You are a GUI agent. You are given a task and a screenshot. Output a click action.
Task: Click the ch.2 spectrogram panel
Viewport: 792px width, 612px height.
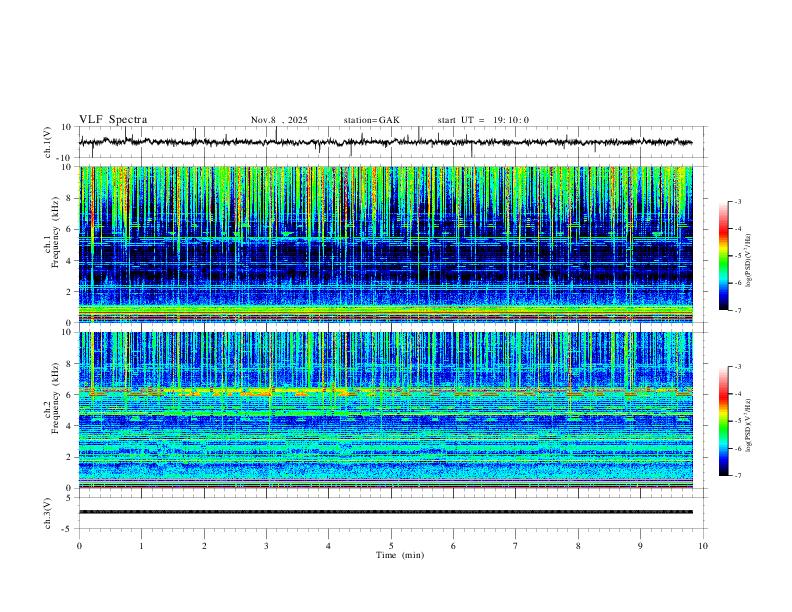coord(385,410)
